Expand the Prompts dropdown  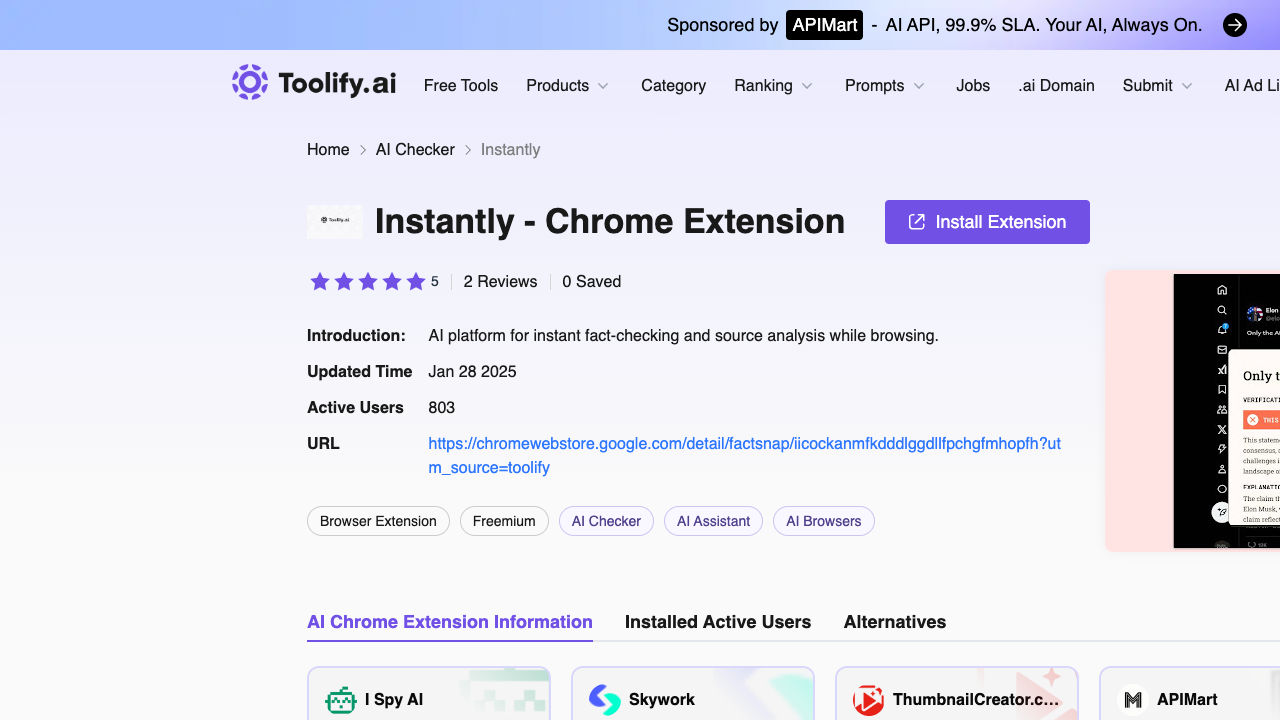[x=885, y=86]
